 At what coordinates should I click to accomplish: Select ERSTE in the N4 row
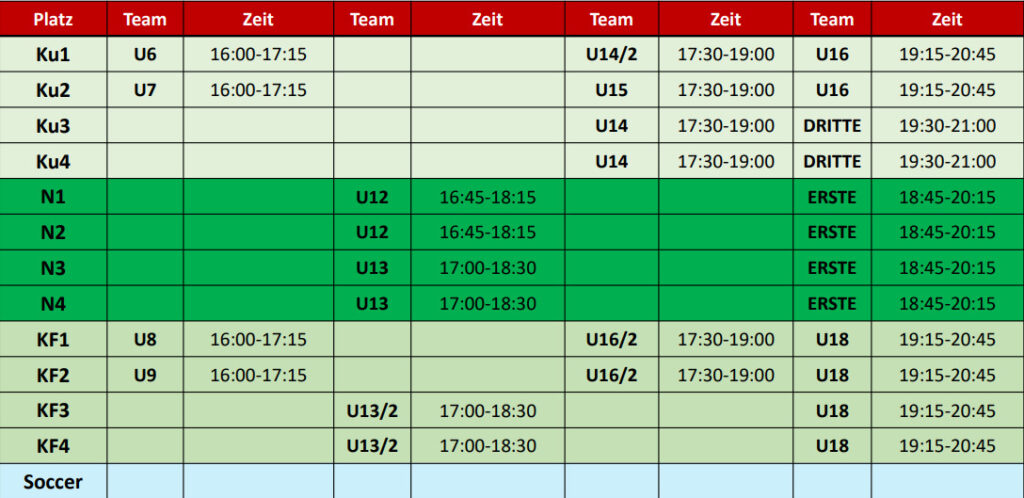tap(832, 303)
